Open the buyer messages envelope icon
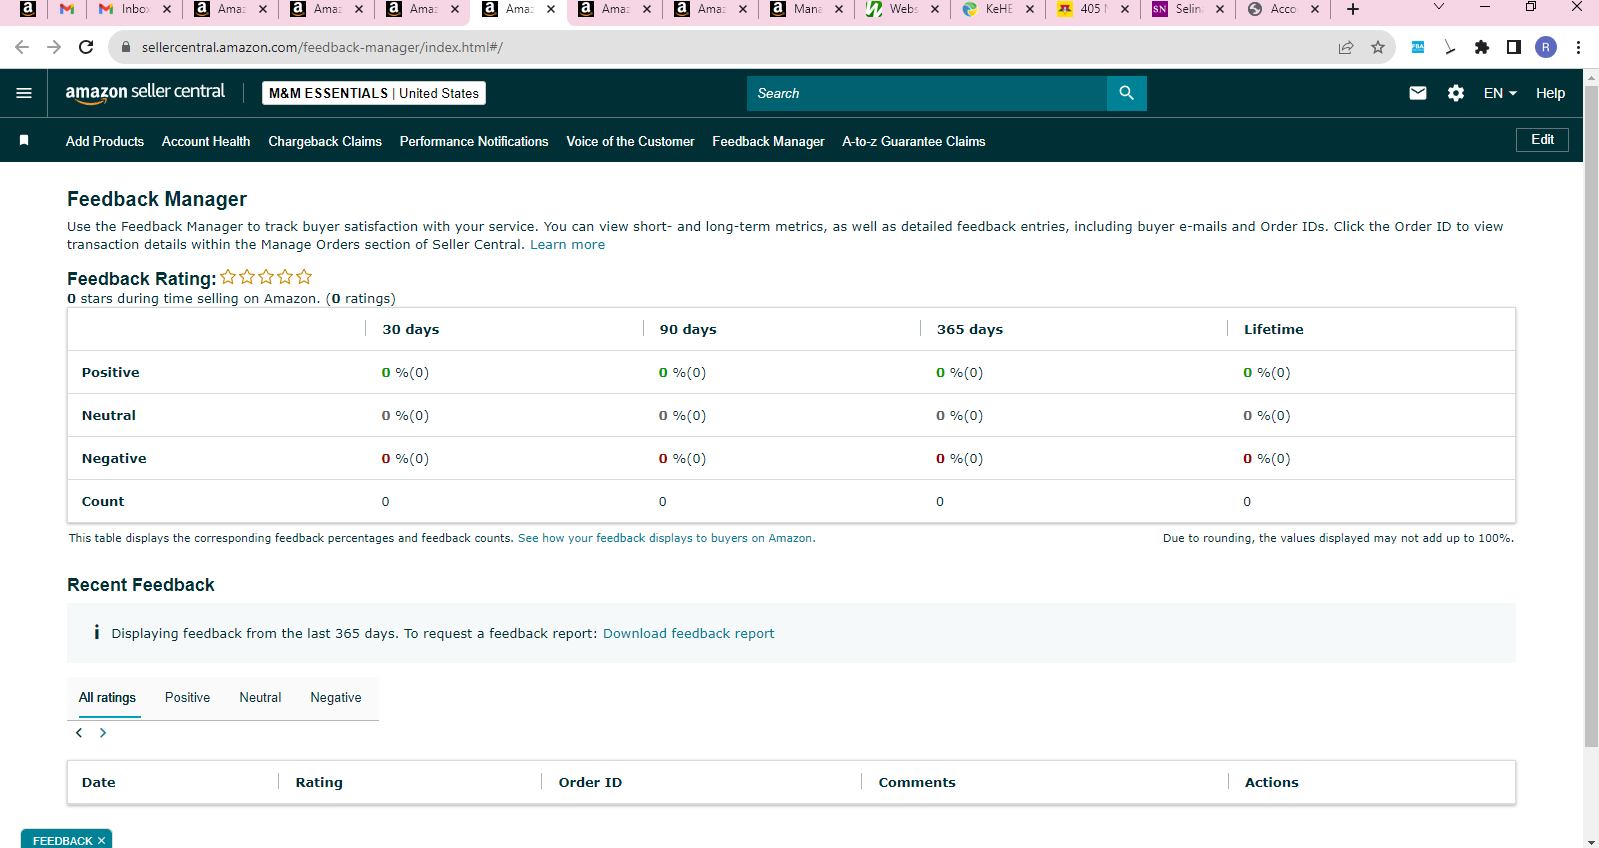The width and height of the screenshot is (1599, 848). pos(1418,93)
